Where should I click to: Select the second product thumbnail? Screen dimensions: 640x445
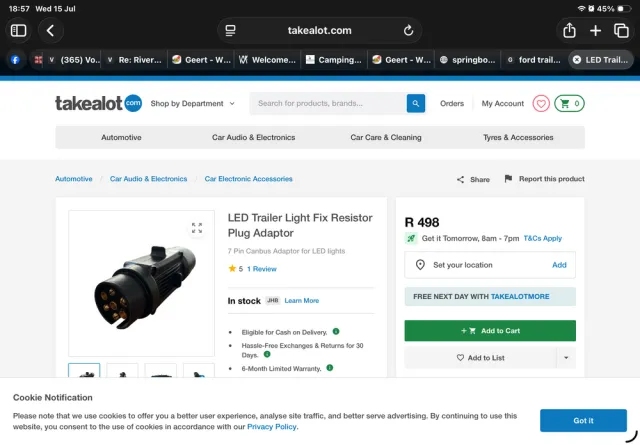click(x=122, y=371)
